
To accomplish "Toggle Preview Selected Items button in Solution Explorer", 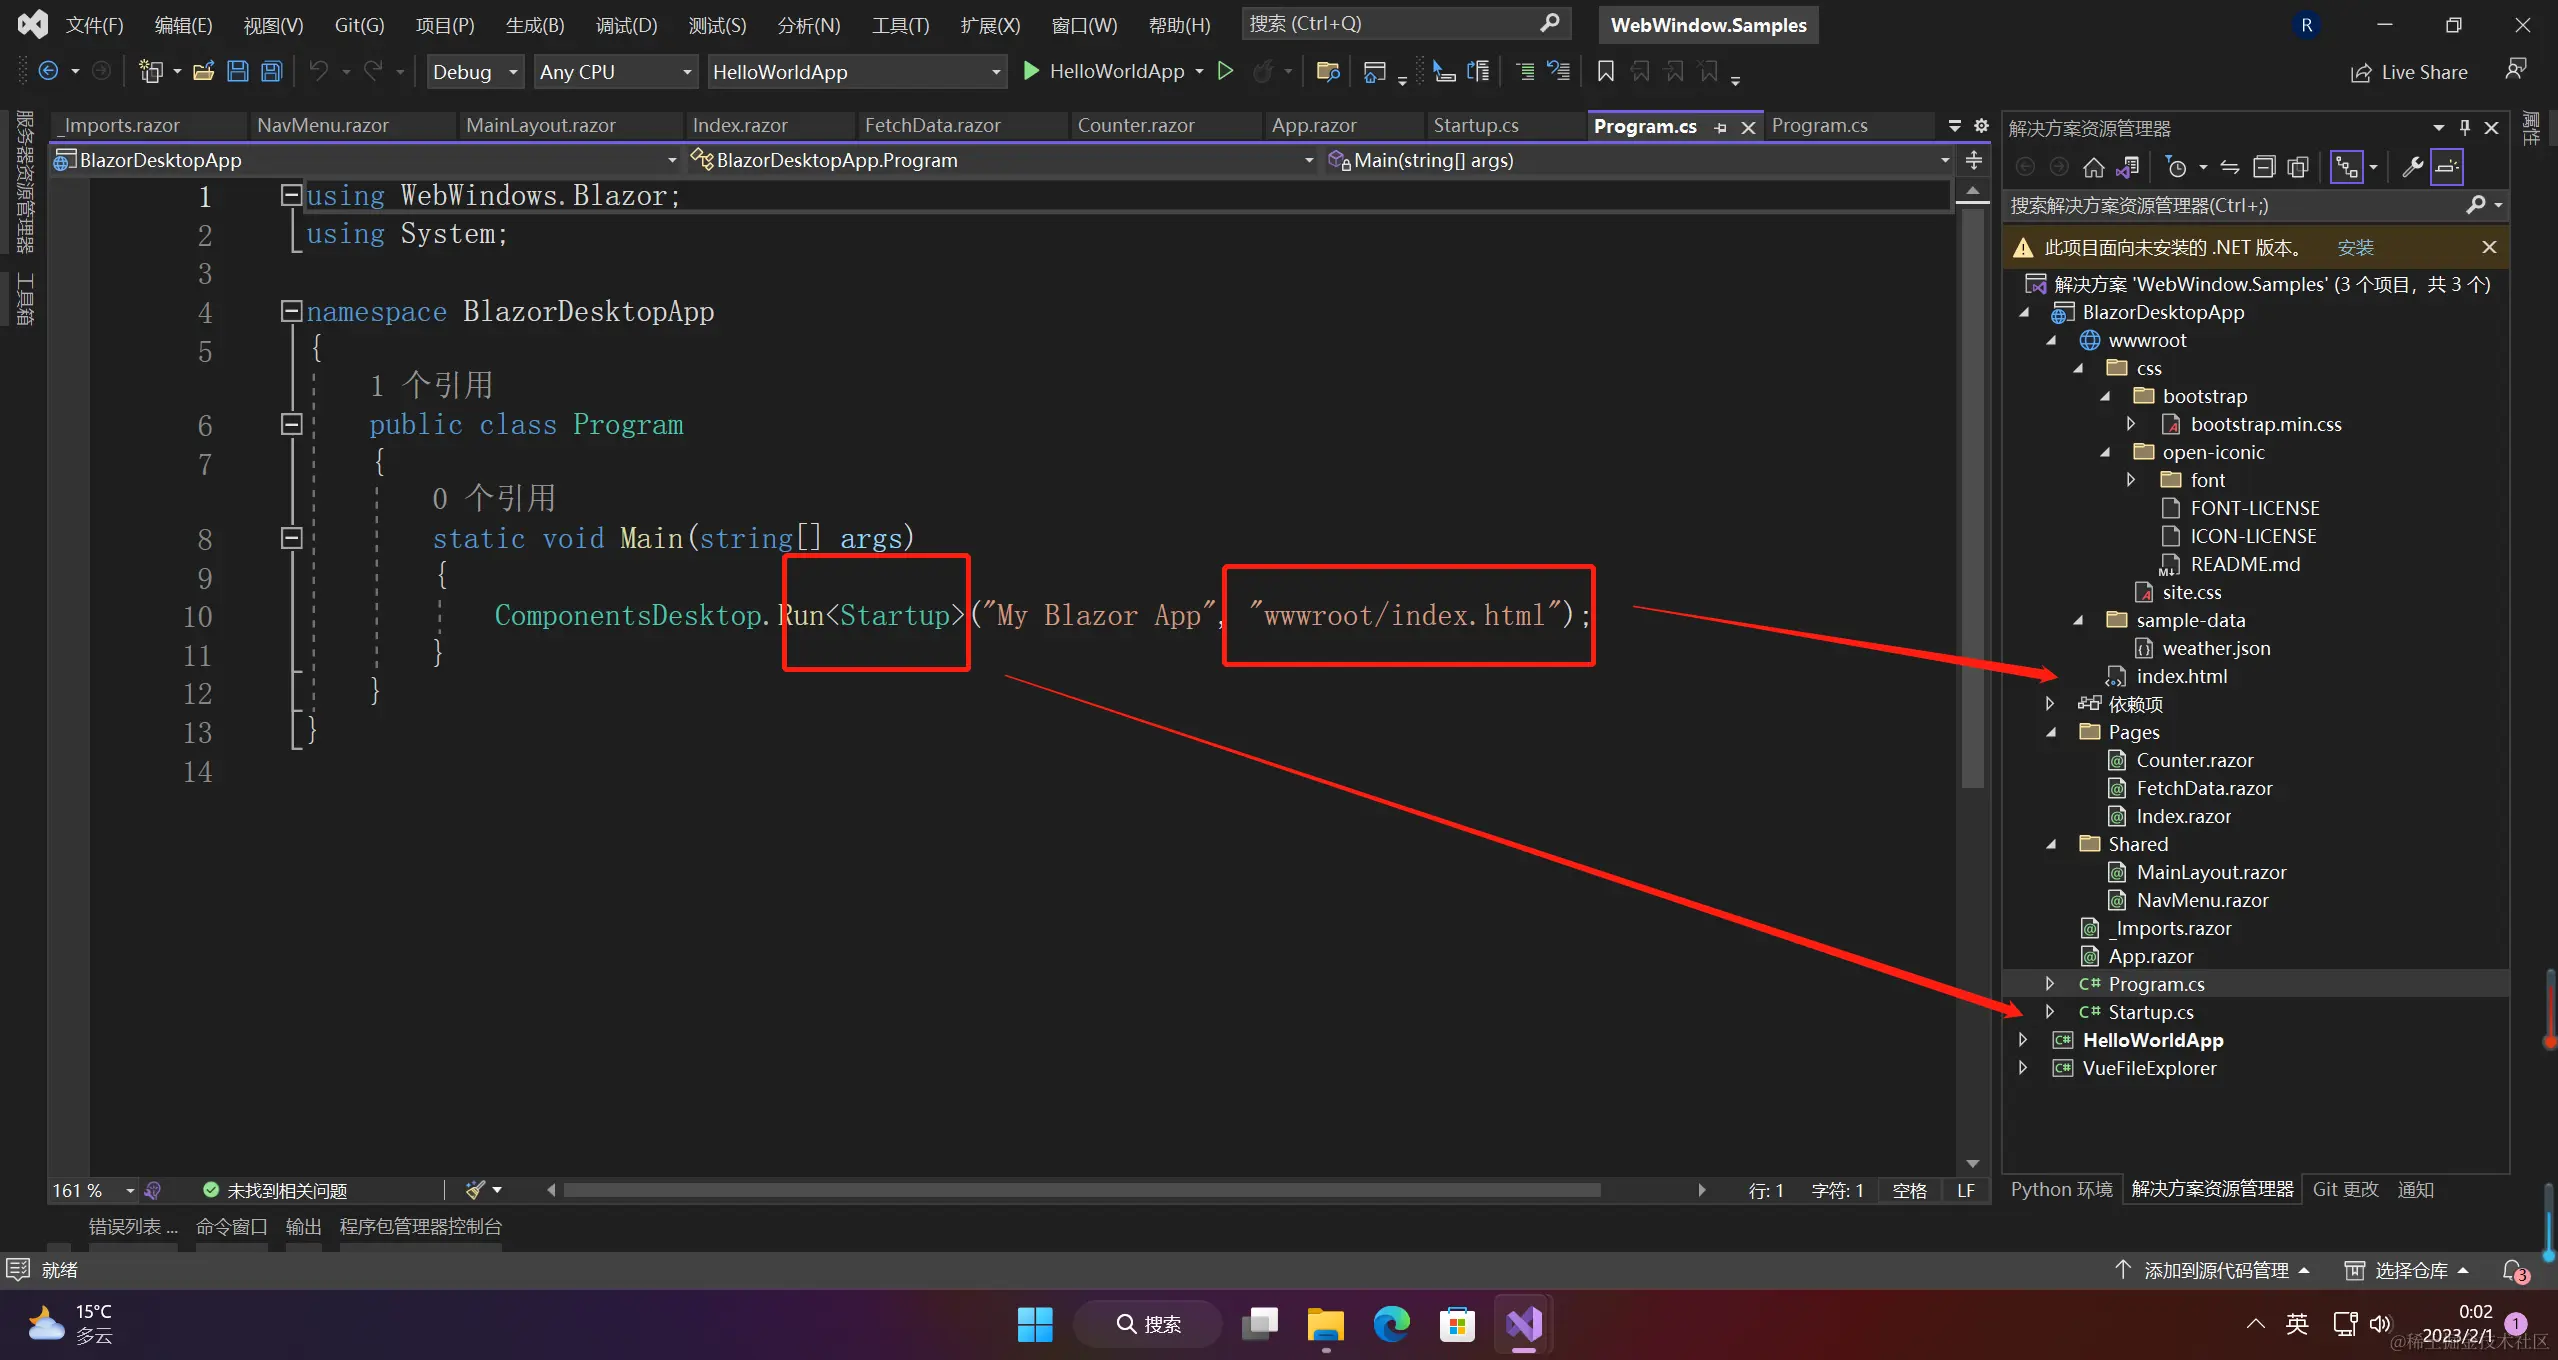I will coord(2446,167).
